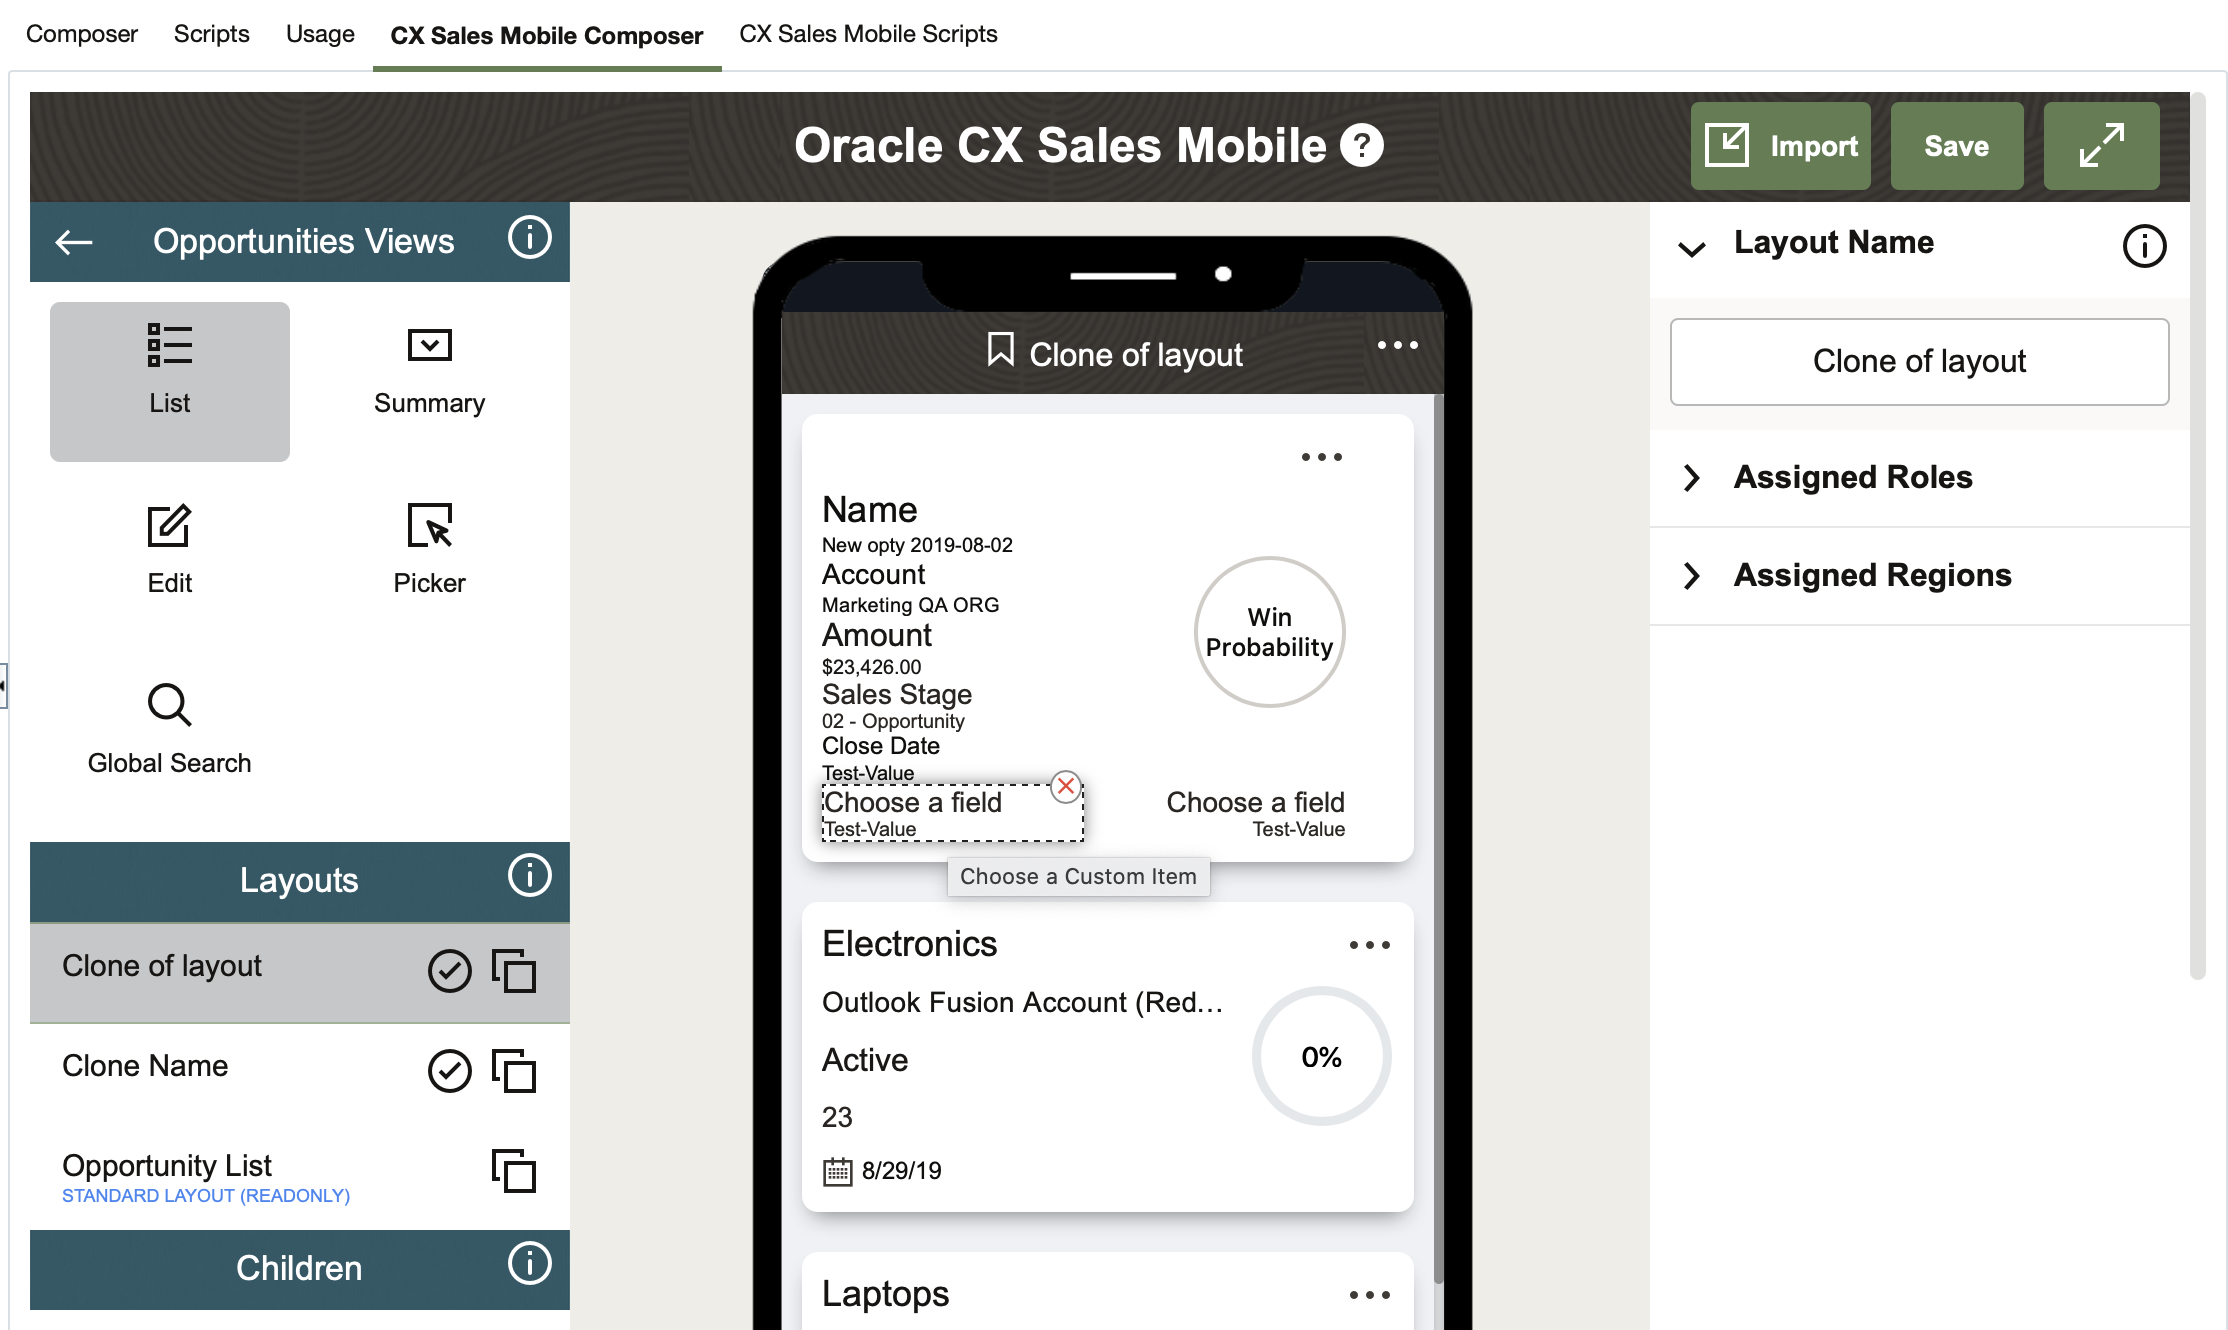Duplicate the Opportunity List standard layout

pyautogui.click(x=513, y=1170)
